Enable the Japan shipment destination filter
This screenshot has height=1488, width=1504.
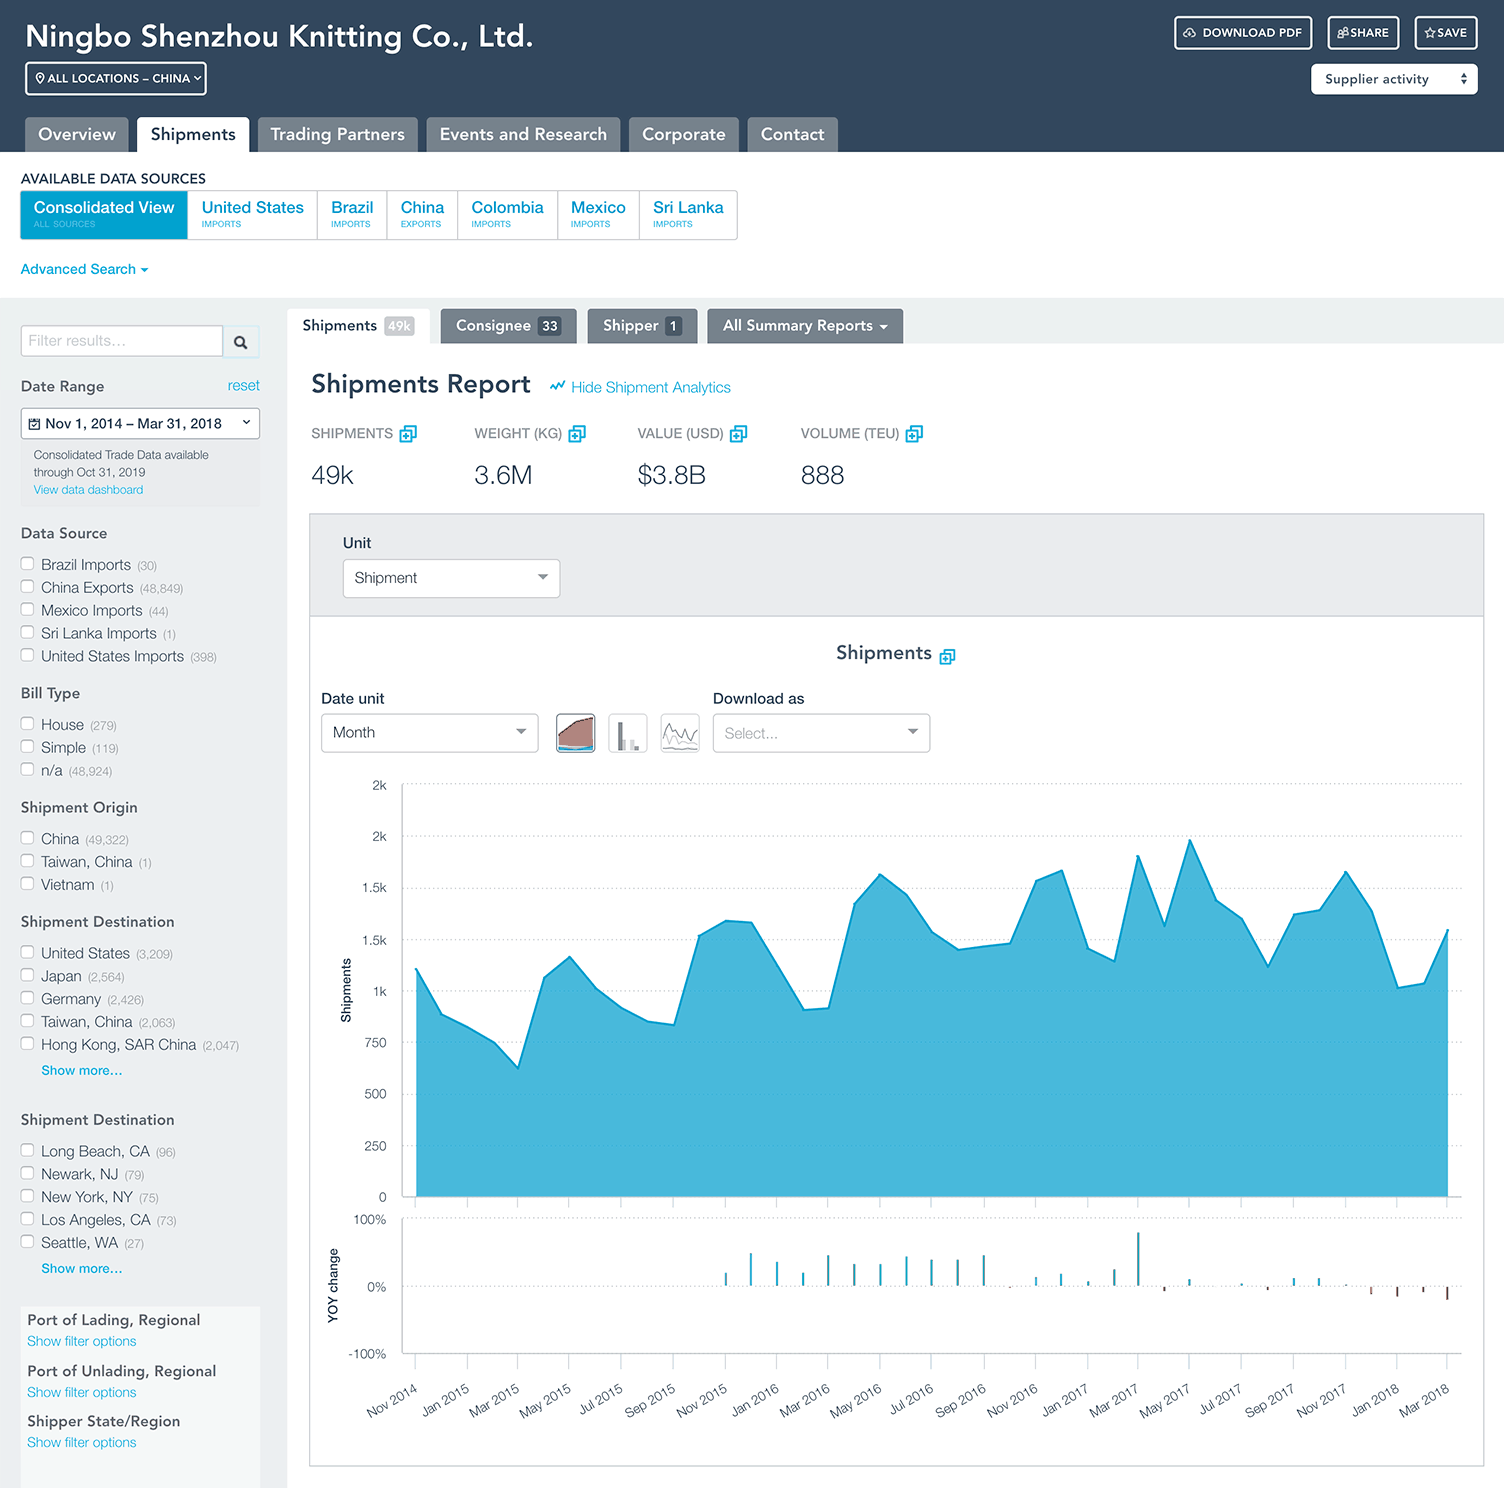click(x=27, y=974)
